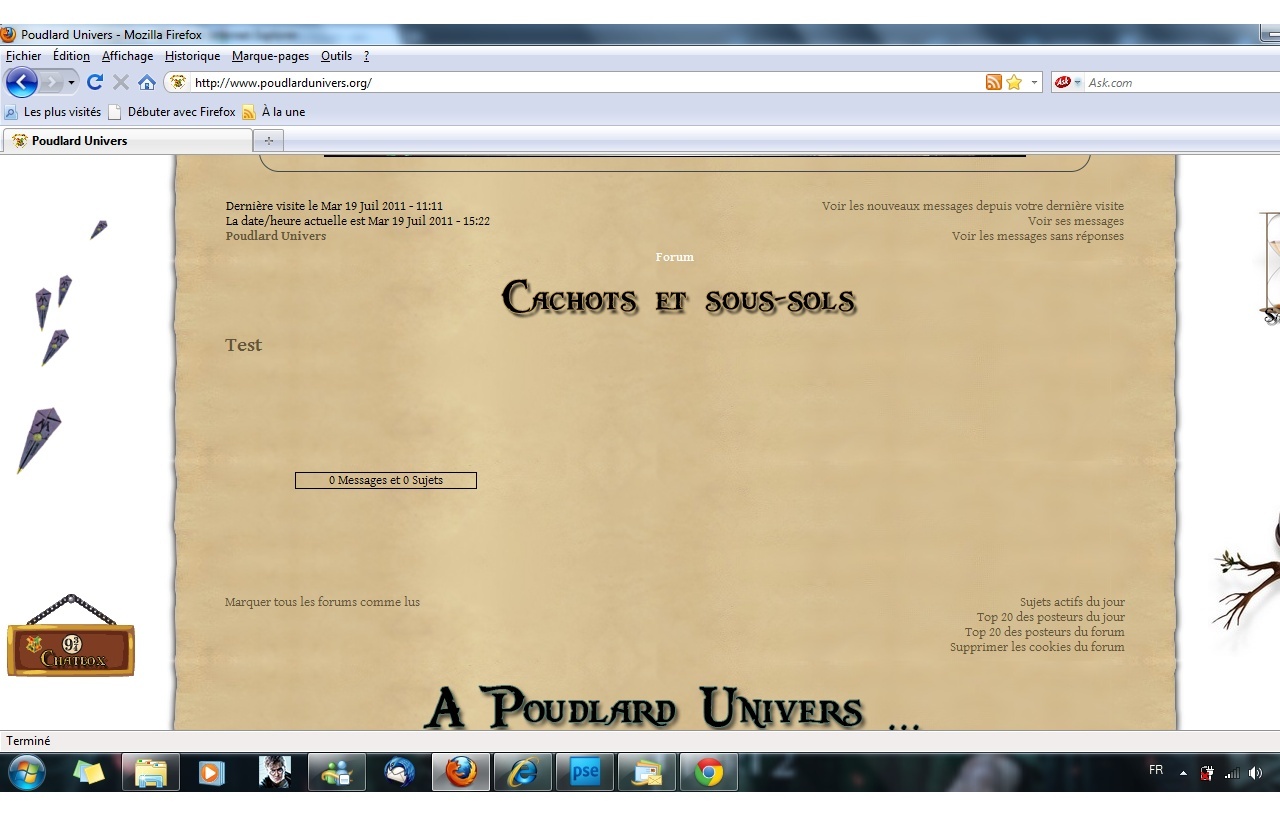Screen dimensions: 1280x827
Task: Open the Outils menu
Action: 336,56
